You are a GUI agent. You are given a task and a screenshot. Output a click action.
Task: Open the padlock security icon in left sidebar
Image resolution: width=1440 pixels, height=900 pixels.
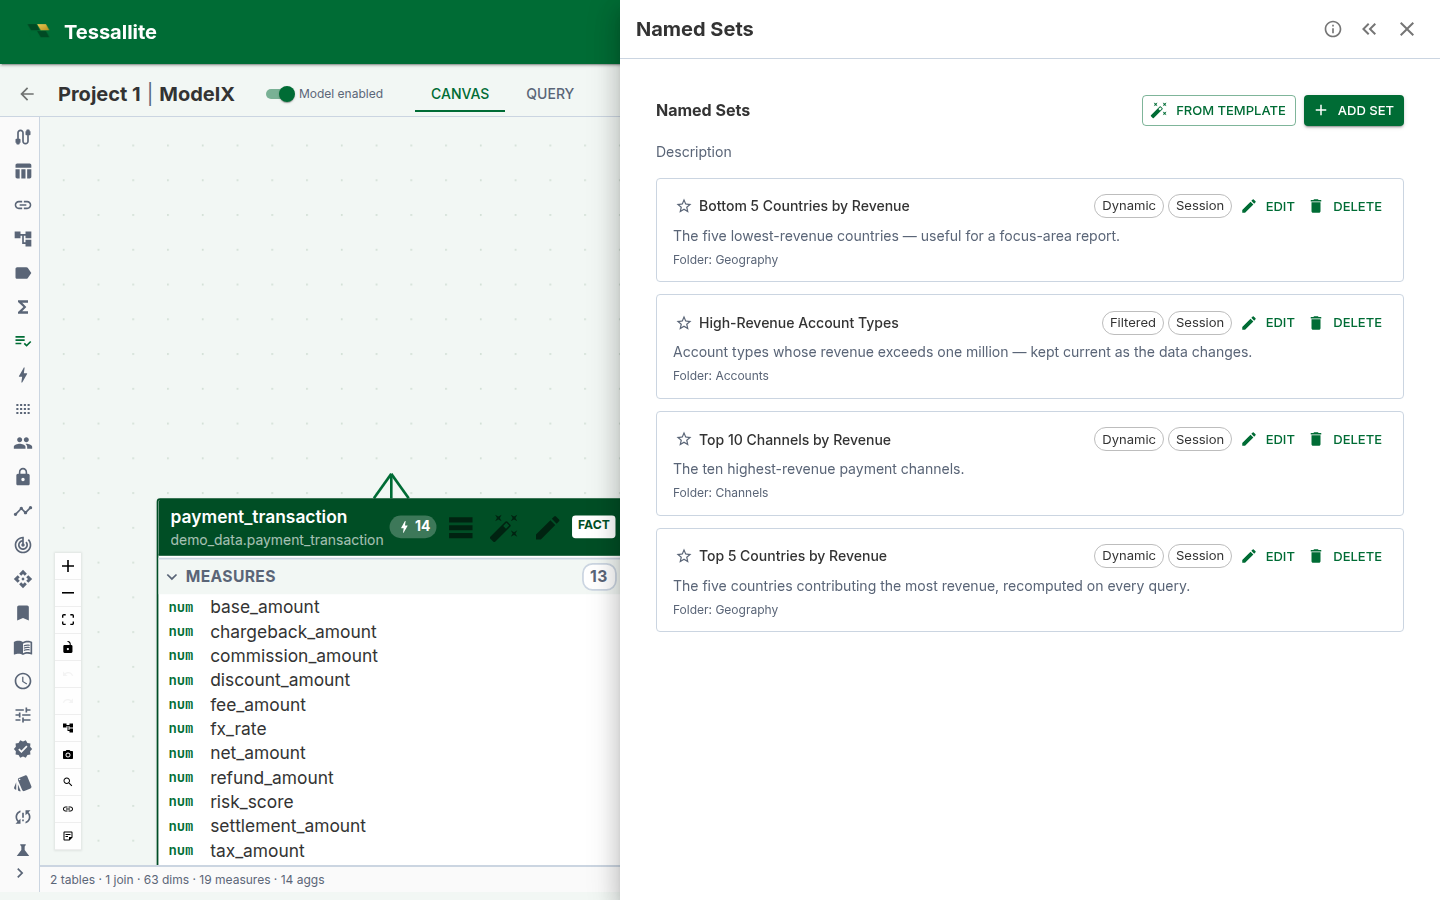[23, 477]
